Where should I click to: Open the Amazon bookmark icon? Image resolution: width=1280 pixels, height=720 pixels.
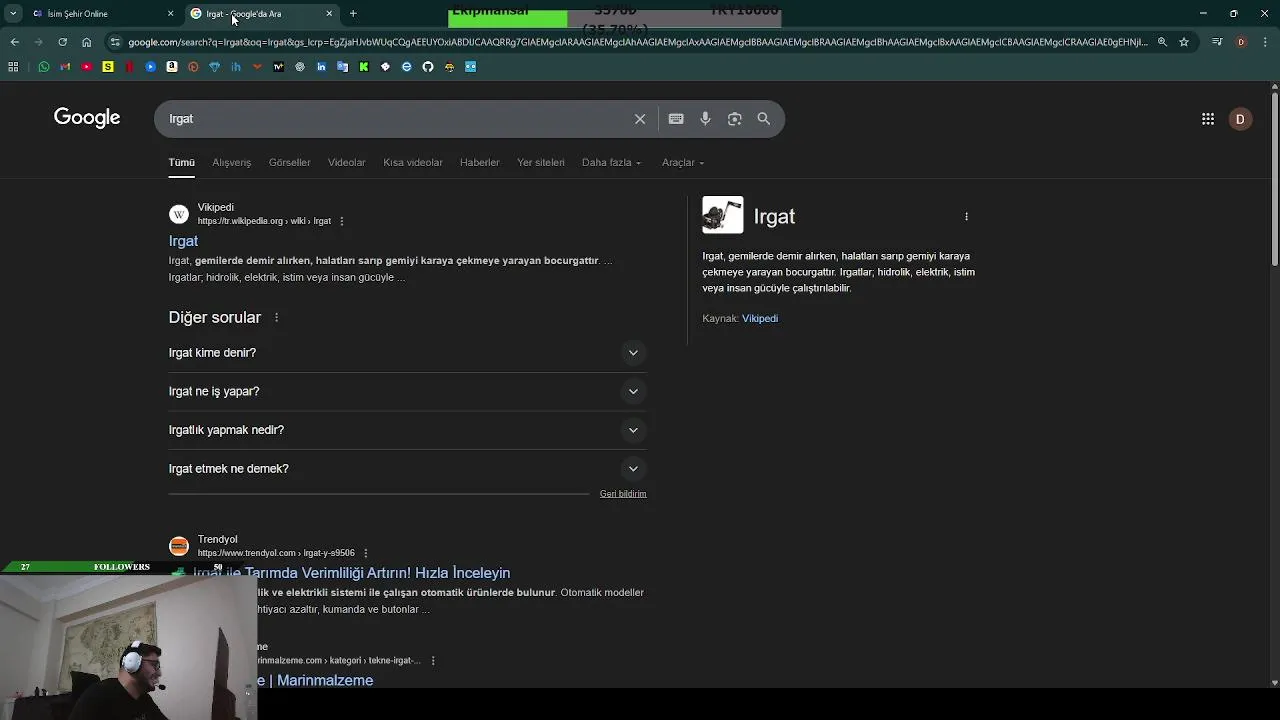pyautogui.click(x=172, y=67)
